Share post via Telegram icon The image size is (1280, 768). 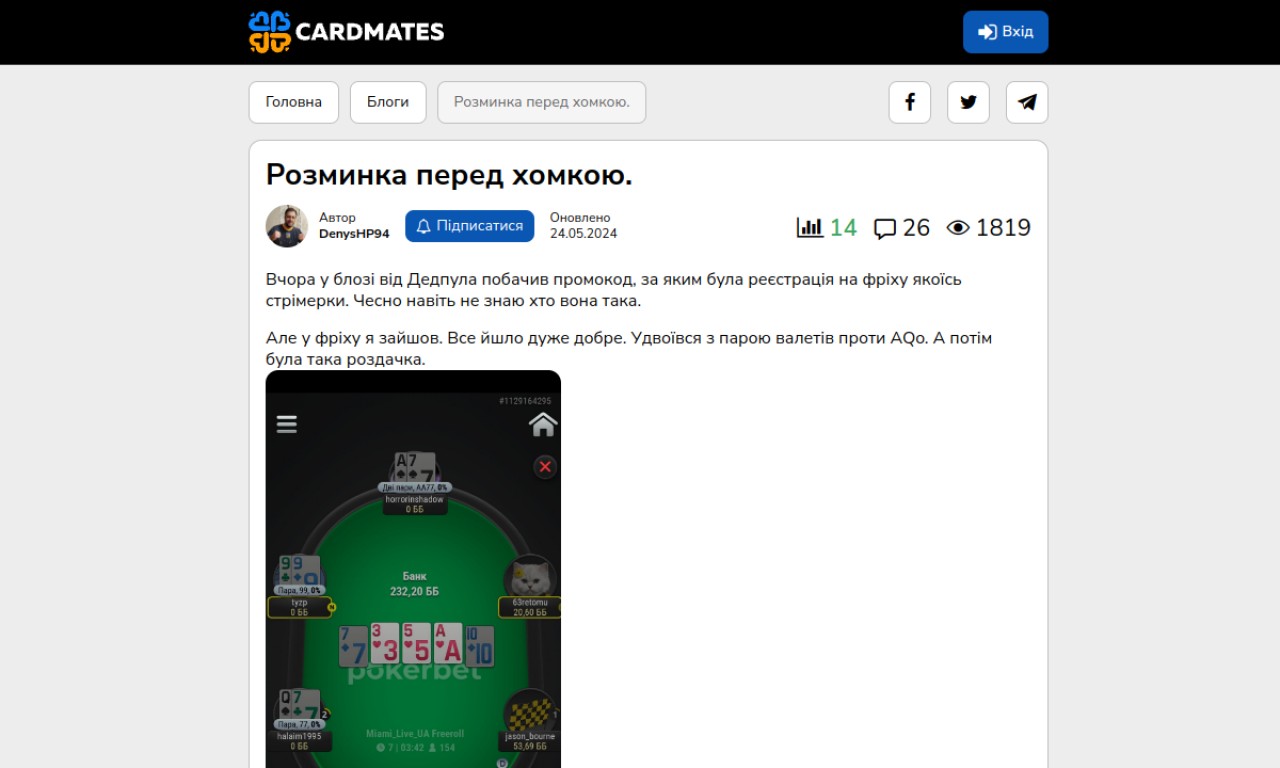[x=1027, y=102]
